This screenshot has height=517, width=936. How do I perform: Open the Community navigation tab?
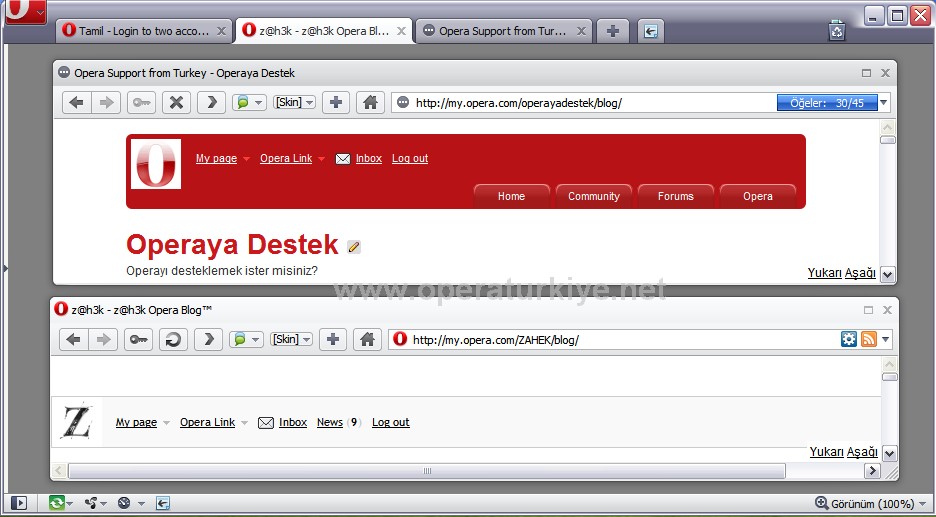coord(593,196)
